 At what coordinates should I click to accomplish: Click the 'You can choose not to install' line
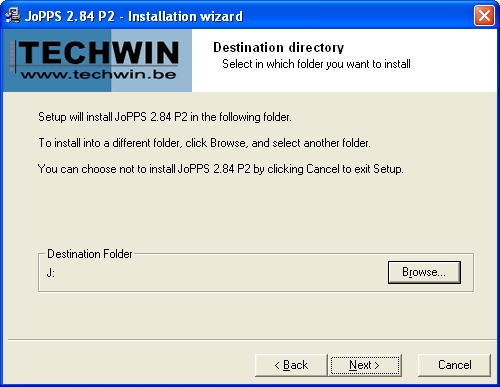point(220,169)
